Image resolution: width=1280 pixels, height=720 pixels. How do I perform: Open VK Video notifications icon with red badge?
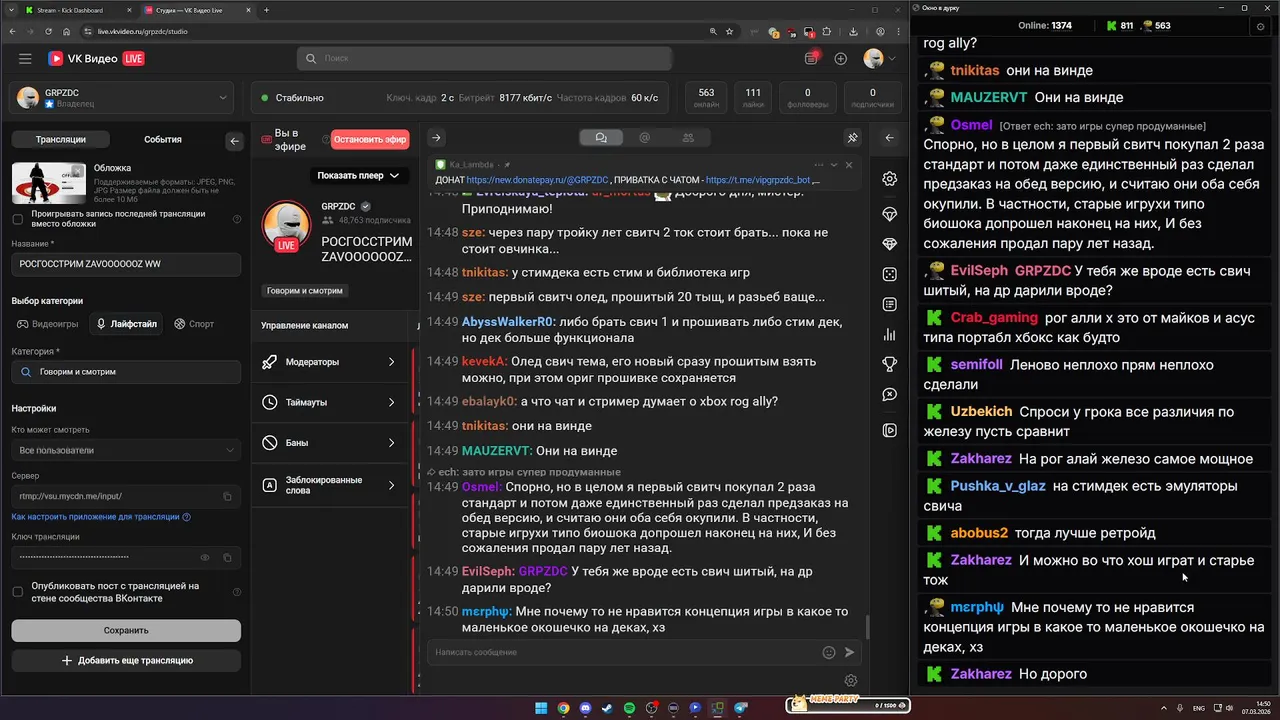point(812,58)
